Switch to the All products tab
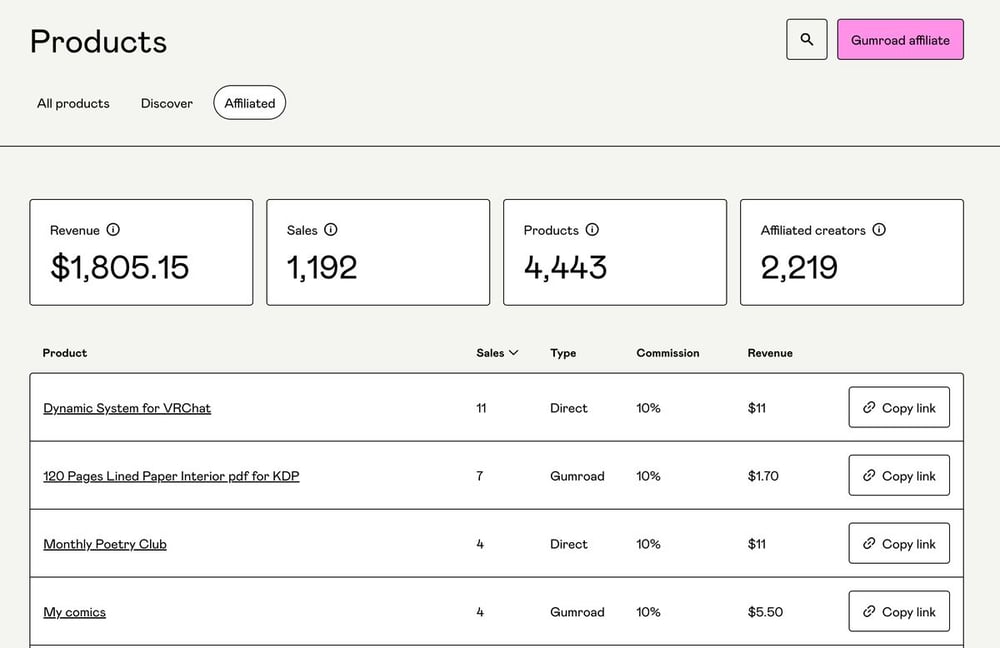Screen dimensions: 1000x648 [x=72, y=103]
